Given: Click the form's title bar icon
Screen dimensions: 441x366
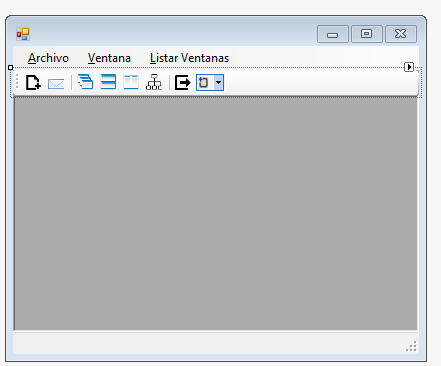Looking at the screenshot, I should [x=23, y=34].
